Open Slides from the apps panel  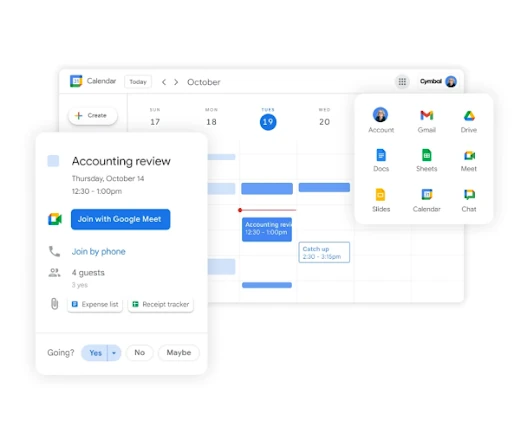pyautogui.click(x=381, y=200)
